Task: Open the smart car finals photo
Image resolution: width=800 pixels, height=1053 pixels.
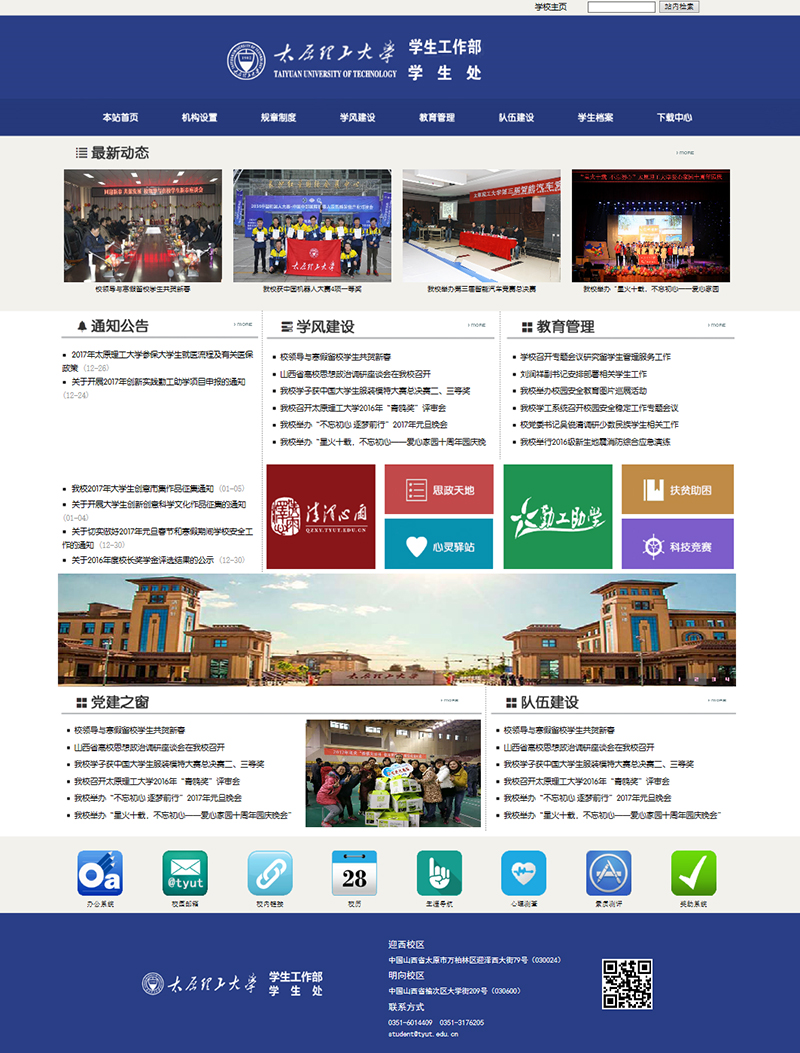Action: point(482,226)
